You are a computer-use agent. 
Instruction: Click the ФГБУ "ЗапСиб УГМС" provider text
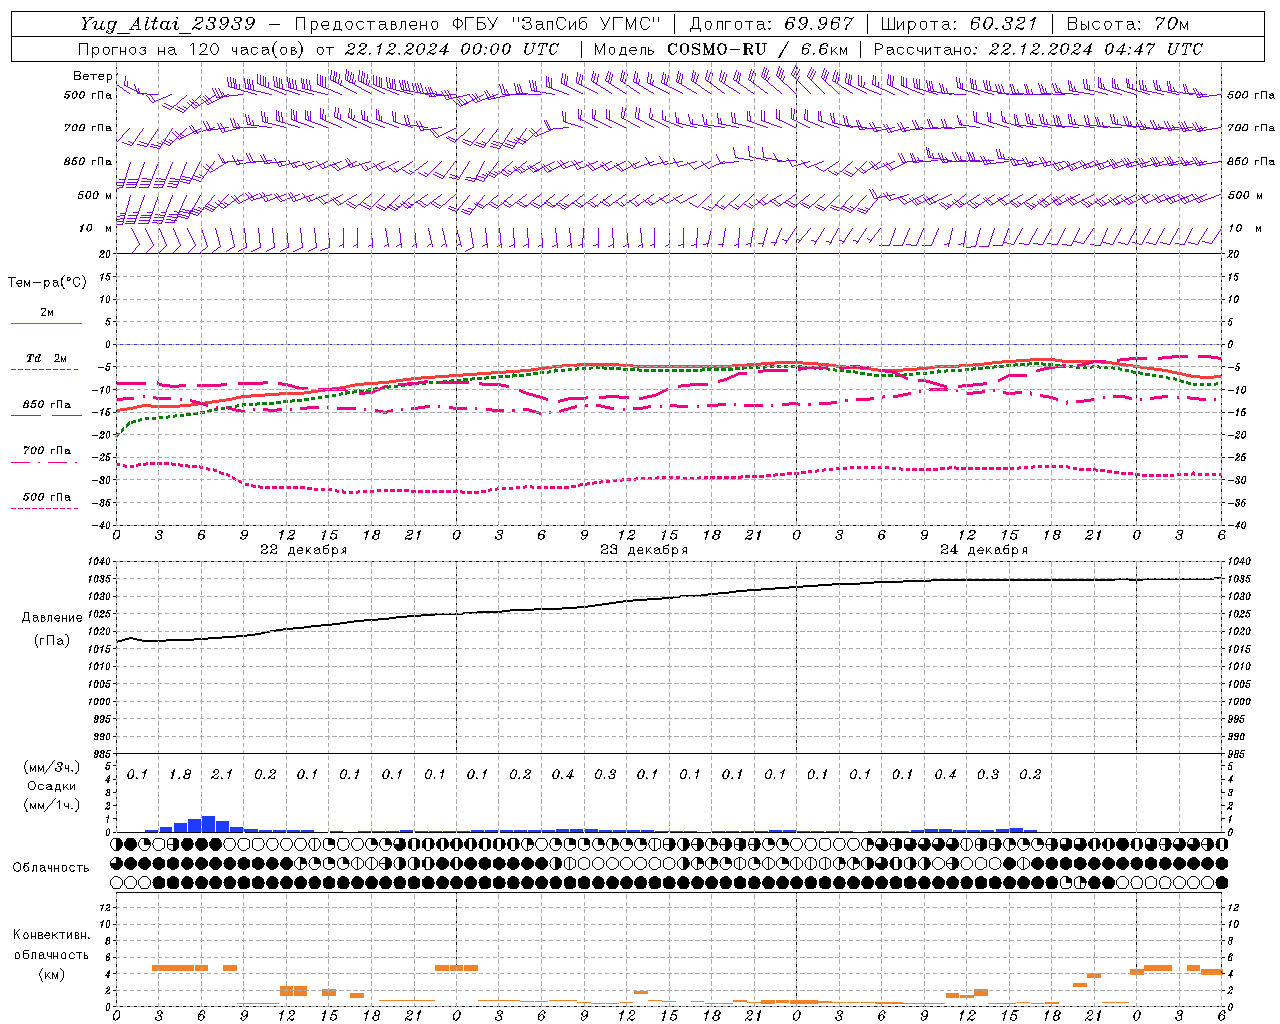click(x=559, y=24)
